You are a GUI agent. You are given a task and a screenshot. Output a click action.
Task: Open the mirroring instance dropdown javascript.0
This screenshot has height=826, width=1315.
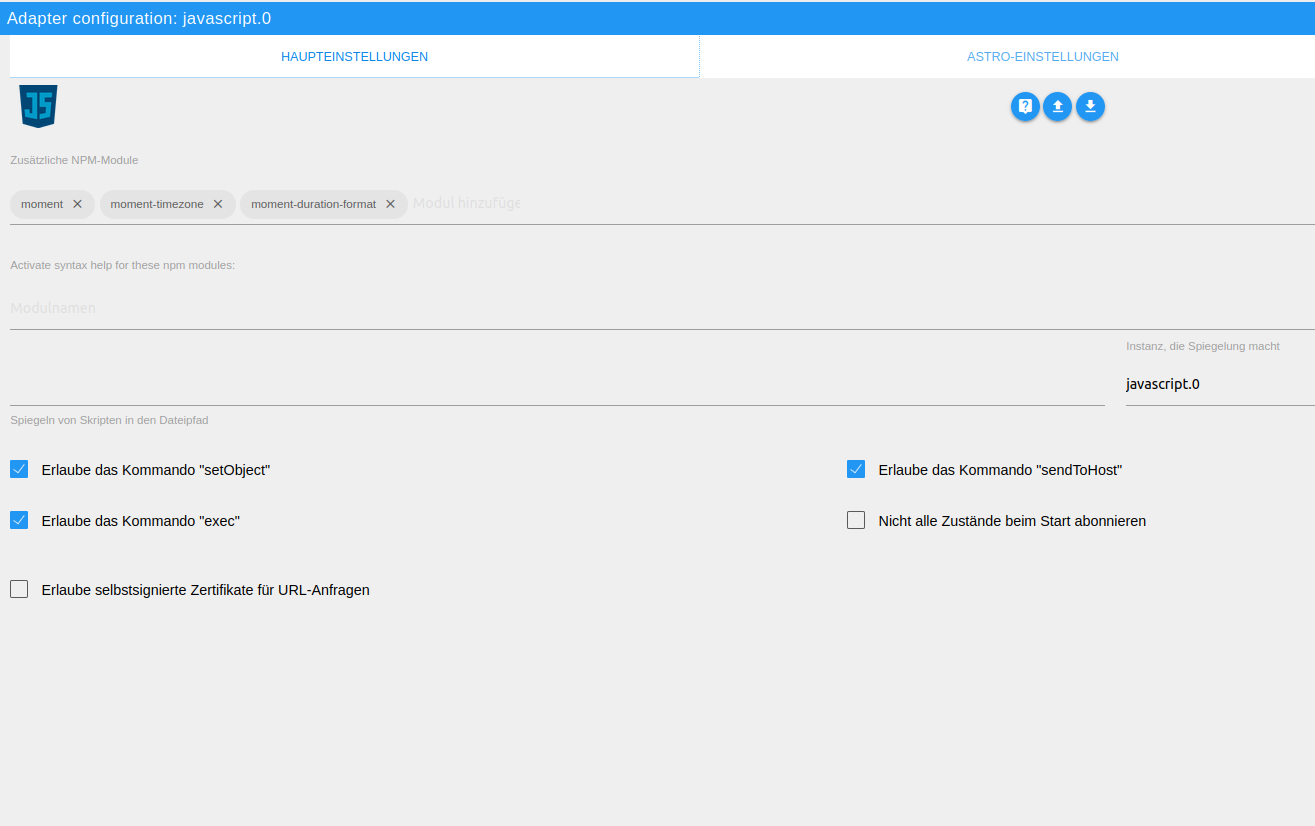(1220, 384)
